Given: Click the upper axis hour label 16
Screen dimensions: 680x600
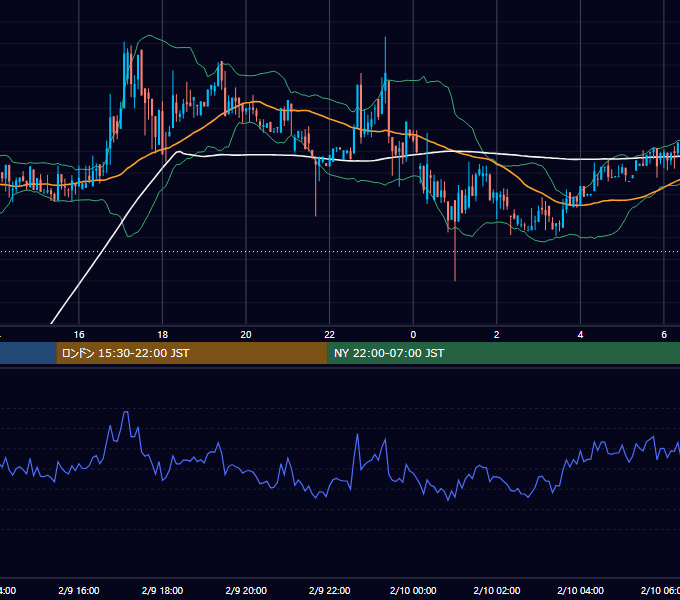Looking at the screenshot, I should pos(79,335).
